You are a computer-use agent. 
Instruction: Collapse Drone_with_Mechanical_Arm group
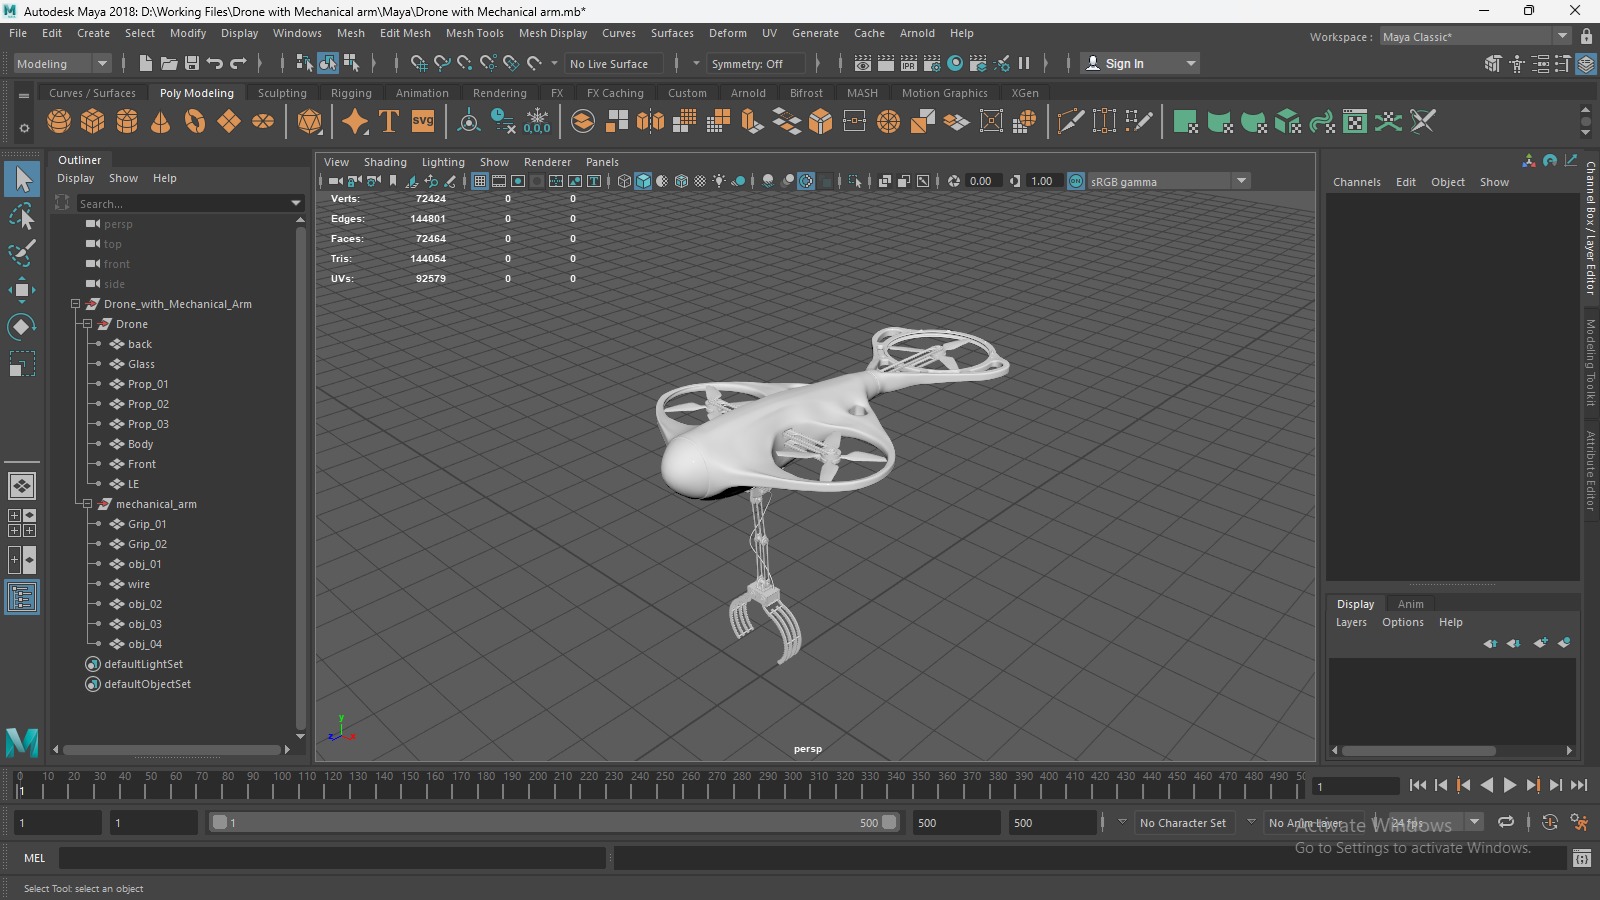[75, 304]
